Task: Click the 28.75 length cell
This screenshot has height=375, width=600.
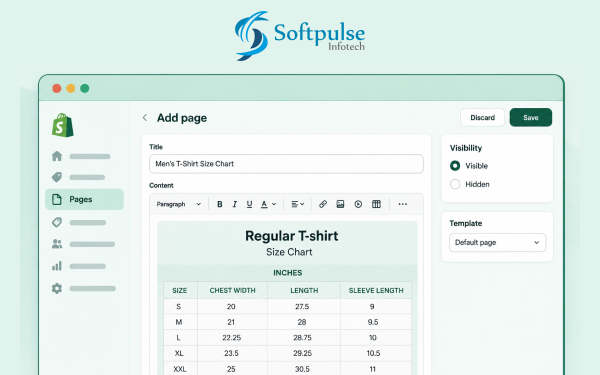Action: pyautogui.click(x=303, y=338)
